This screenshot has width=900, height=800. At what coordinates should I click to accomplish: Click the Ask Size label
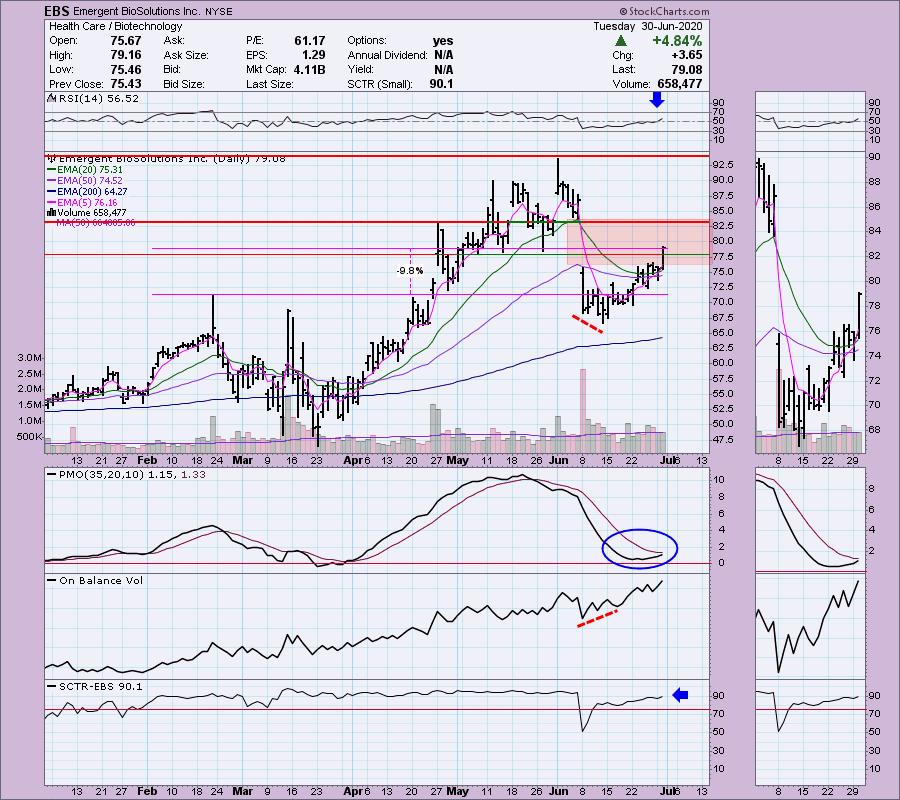tap(186, 55)
